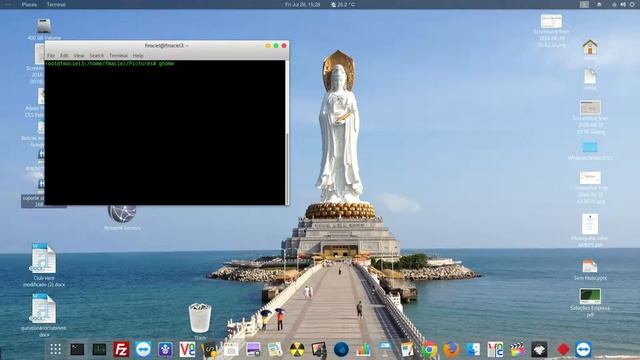Image resolution: width=640 pixels, height=360 pixels.
Task: Open the VNC viewer icon left of script icon
Action: [187, 349]
